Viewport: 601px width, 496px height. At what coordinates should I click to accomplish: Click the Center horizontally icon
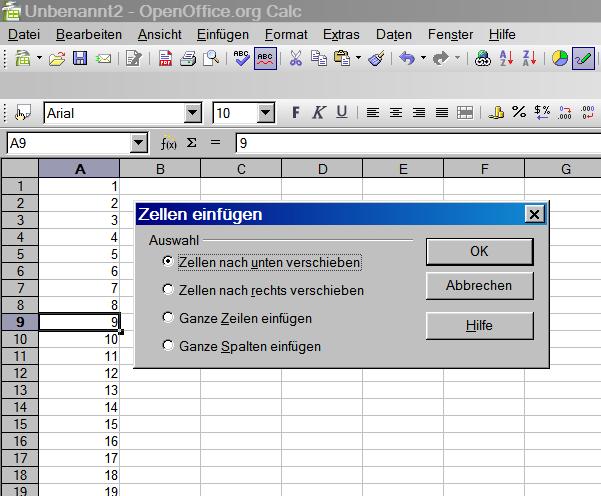pos(396,113)
